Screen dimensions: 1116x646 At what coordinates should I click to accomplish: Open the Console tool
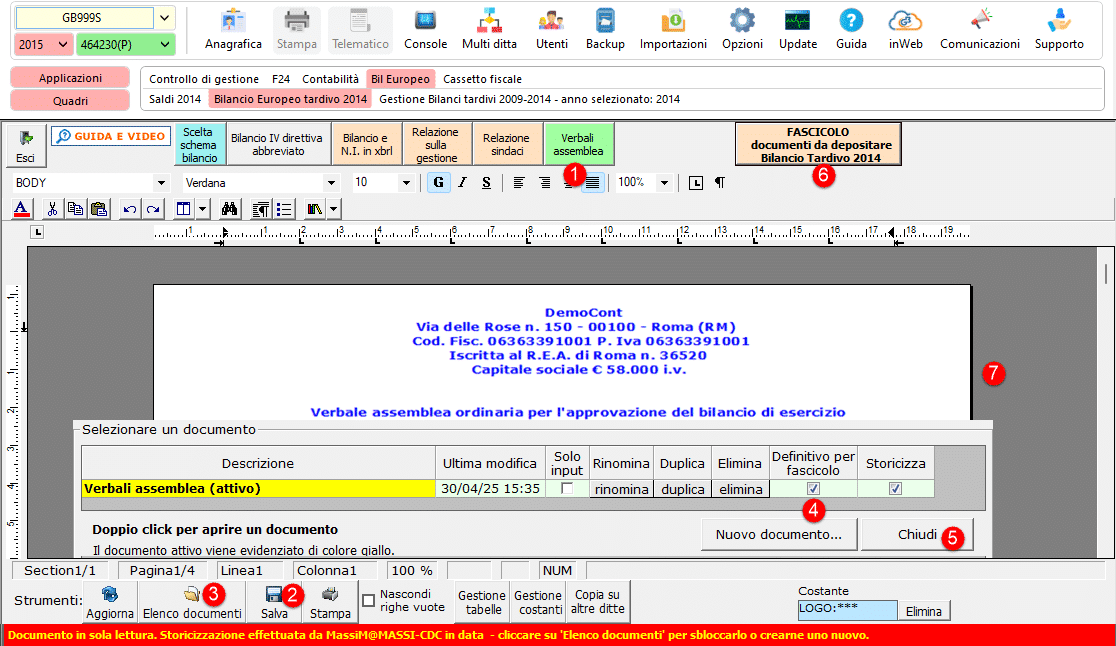(x=425, y=29)
